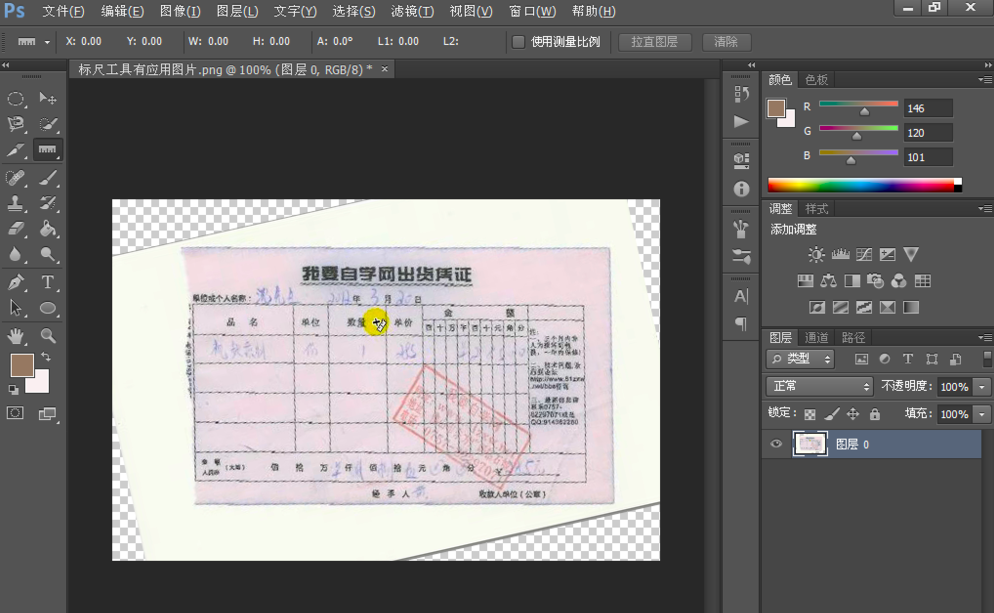This screenshot has height=613, width=994.
Task: Open the layer blend mode dropdown showing 正常
Action: coord(818,385)
